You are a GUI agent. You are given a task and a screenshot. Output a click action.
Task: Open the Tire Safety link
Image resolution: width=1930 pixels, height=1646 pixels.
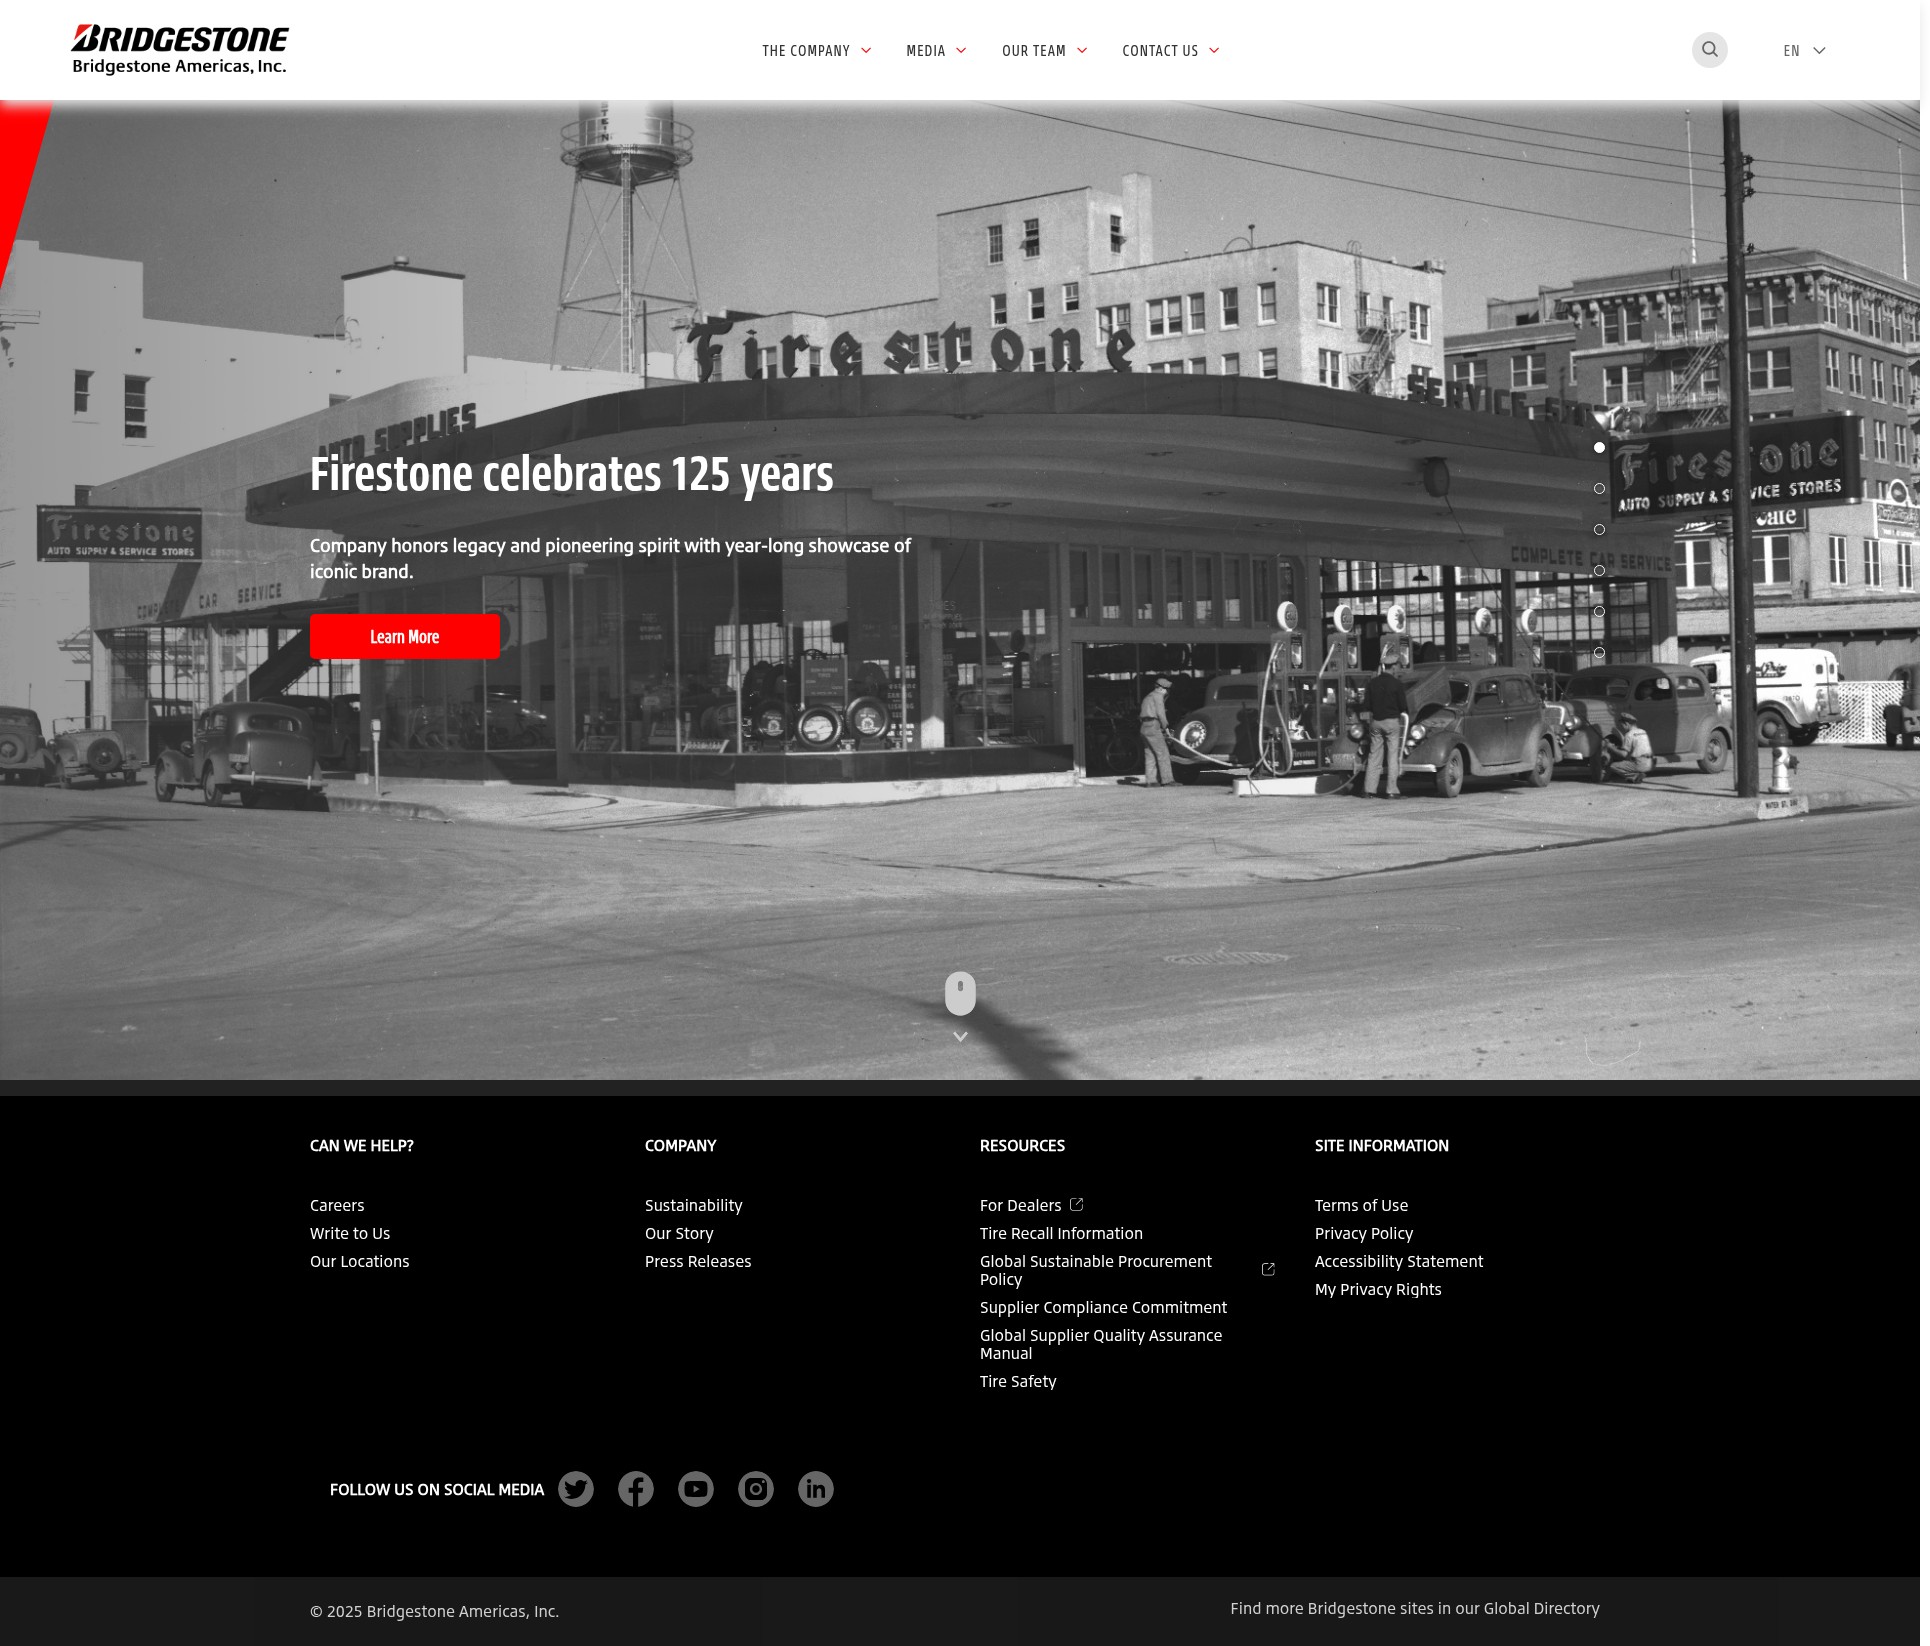point(1018,1381)
